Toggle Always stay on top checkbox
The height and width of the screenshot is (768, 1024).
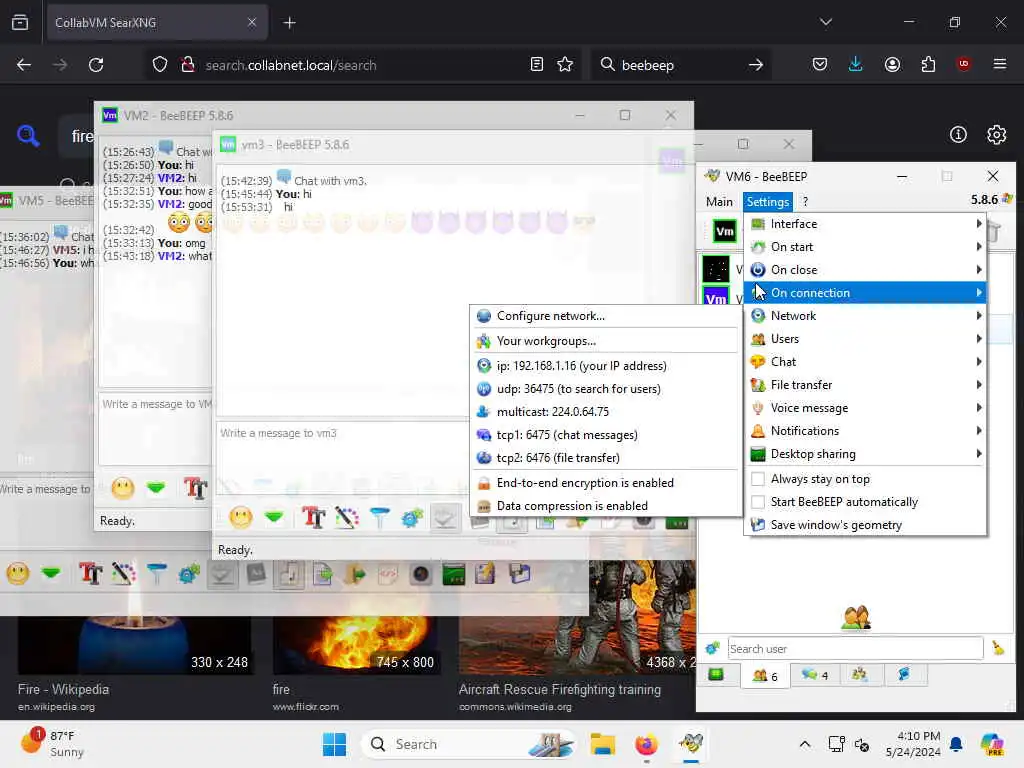(758, 479)
